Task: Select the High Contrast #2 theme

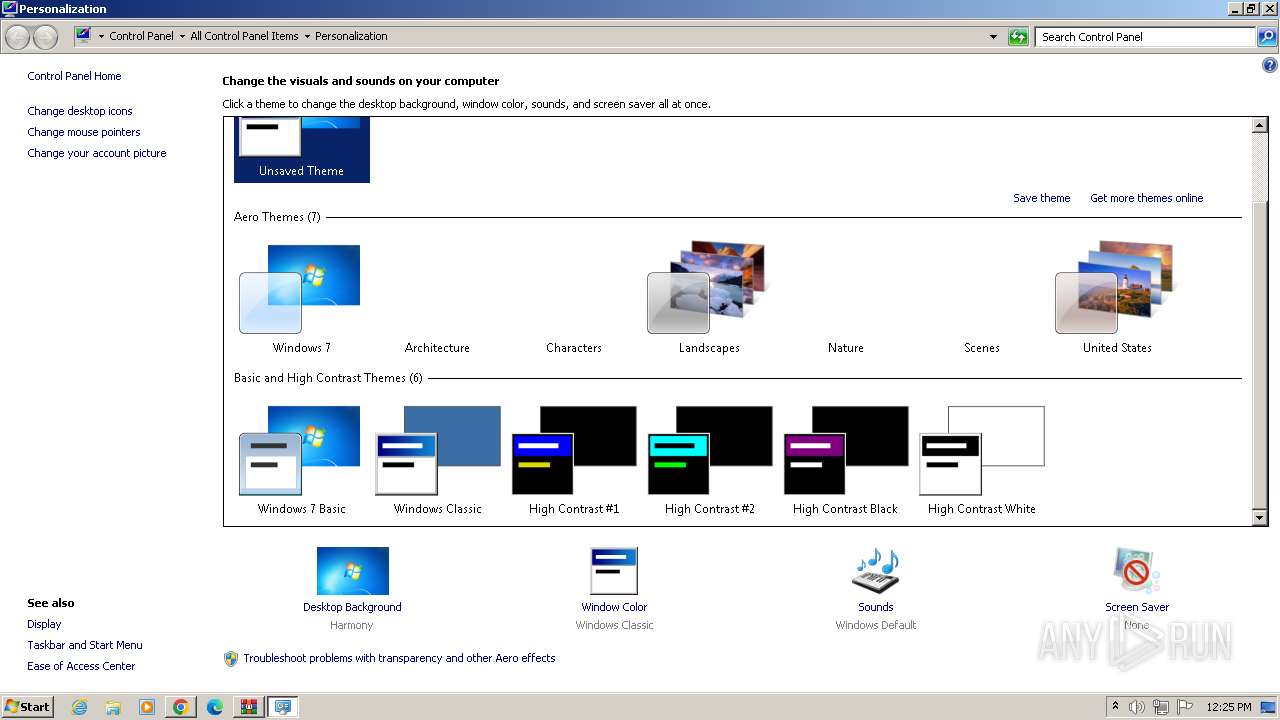Action: tap(710, 450)
